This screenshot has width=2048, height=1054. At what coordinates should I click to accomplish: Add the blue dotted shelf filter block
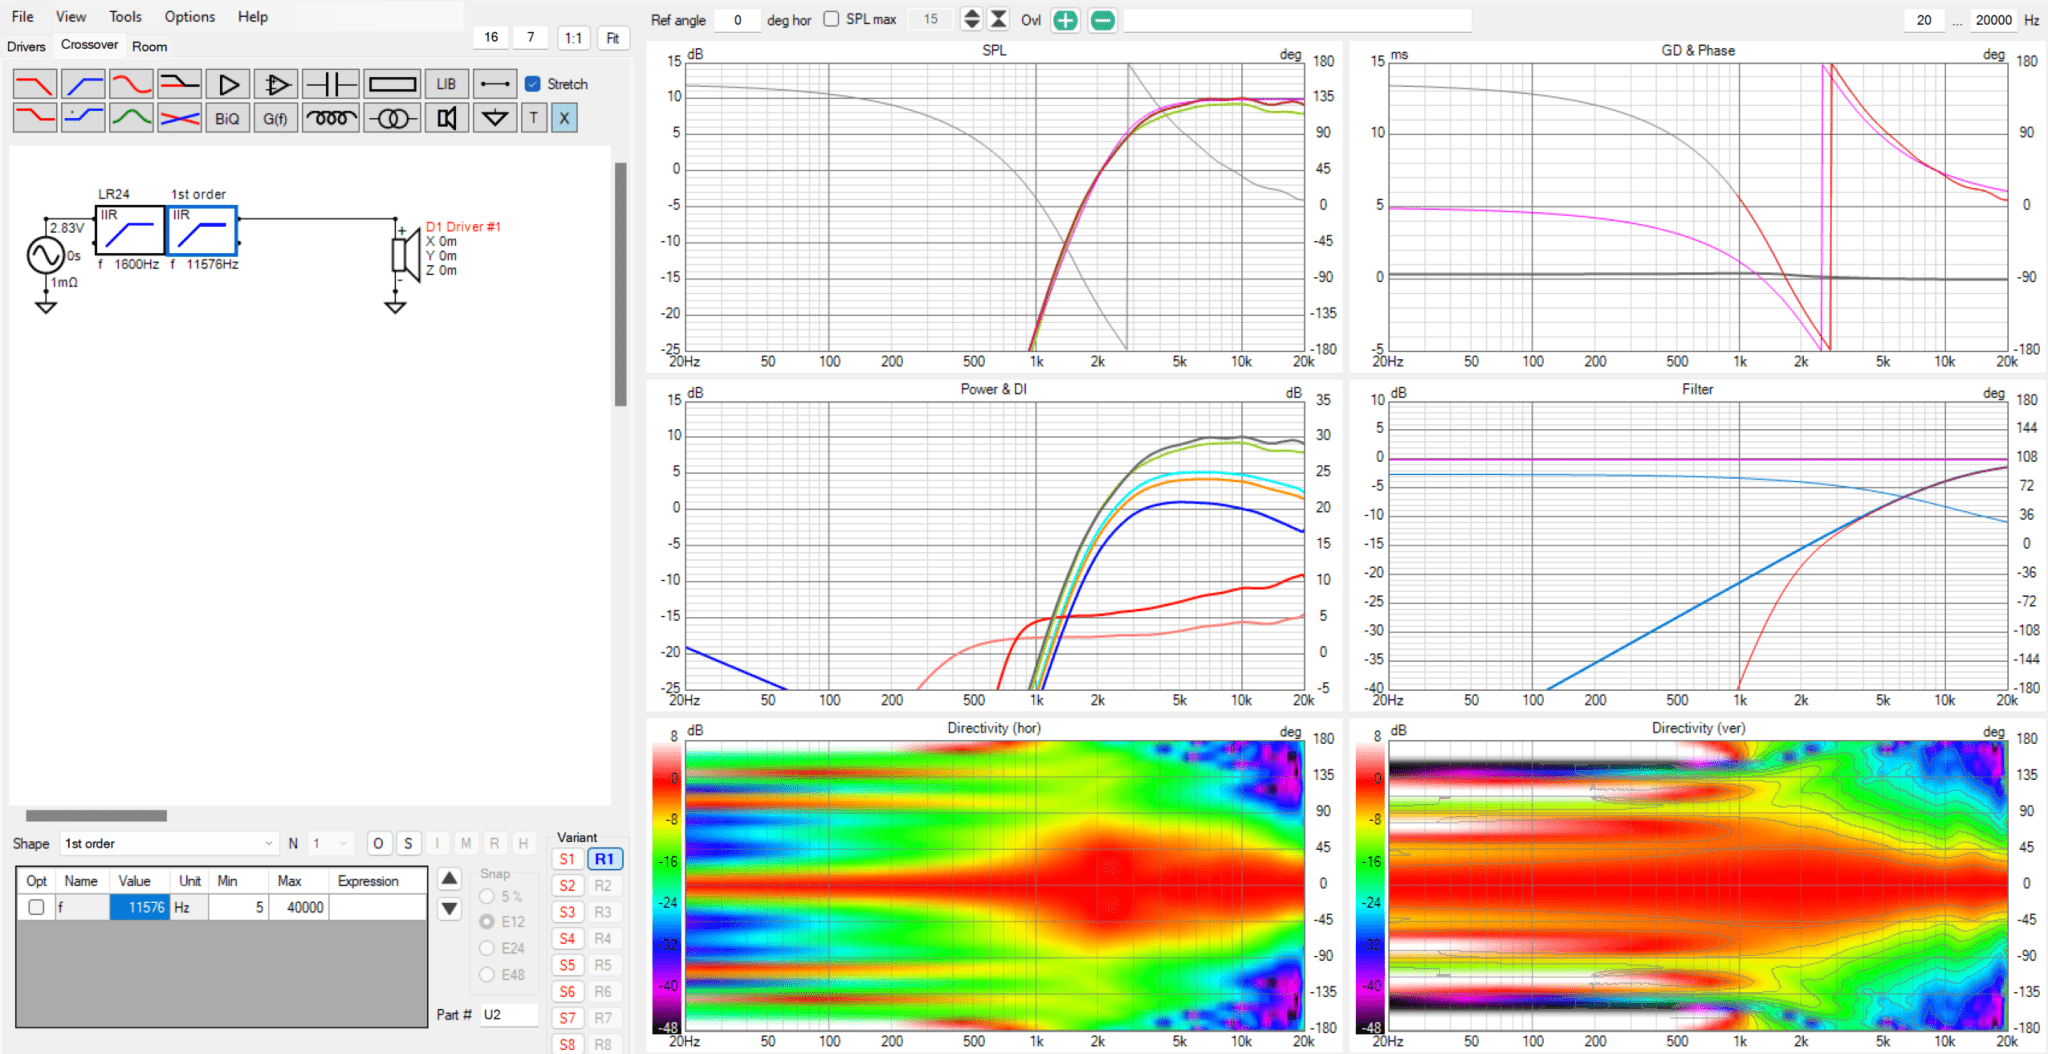82,118
